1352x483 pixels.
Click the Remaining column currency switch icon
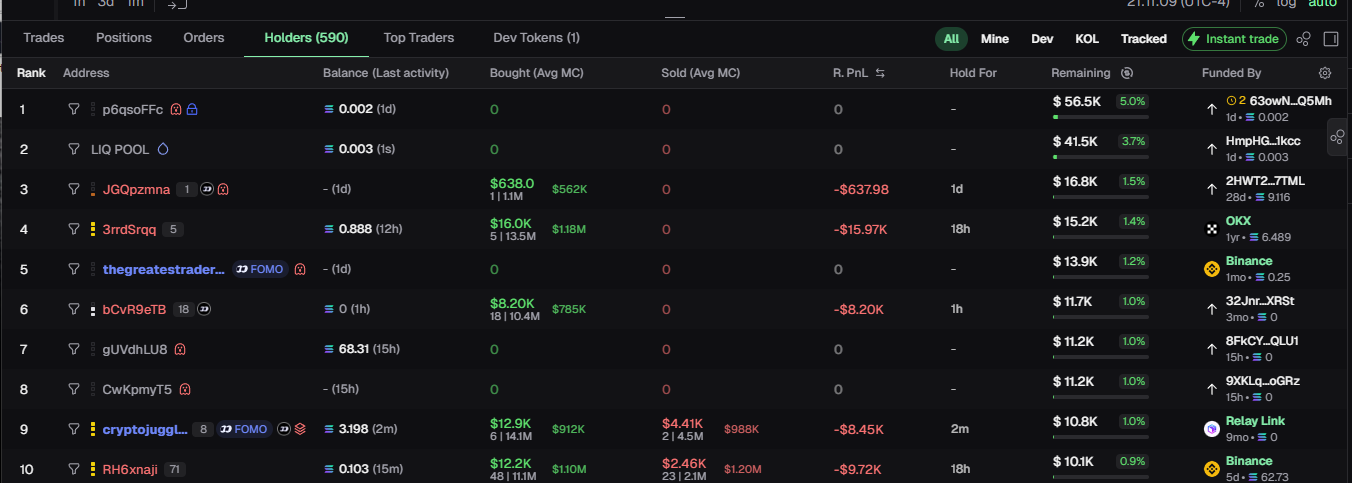click(1127, 73)
